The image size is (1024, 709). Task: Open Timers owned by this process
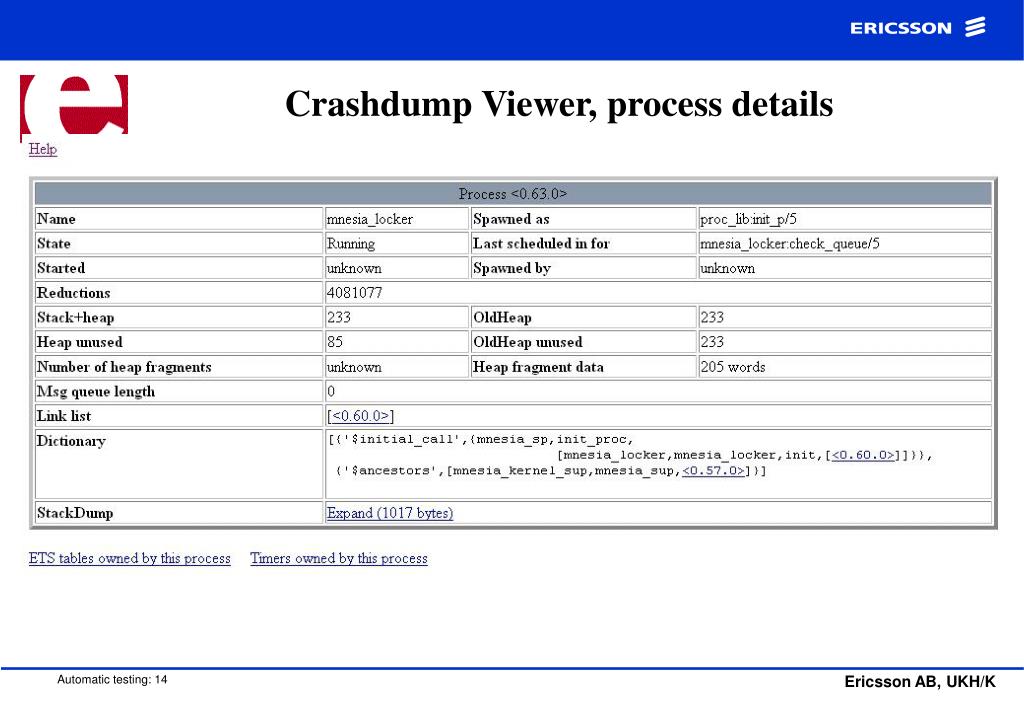click(339, 558)
